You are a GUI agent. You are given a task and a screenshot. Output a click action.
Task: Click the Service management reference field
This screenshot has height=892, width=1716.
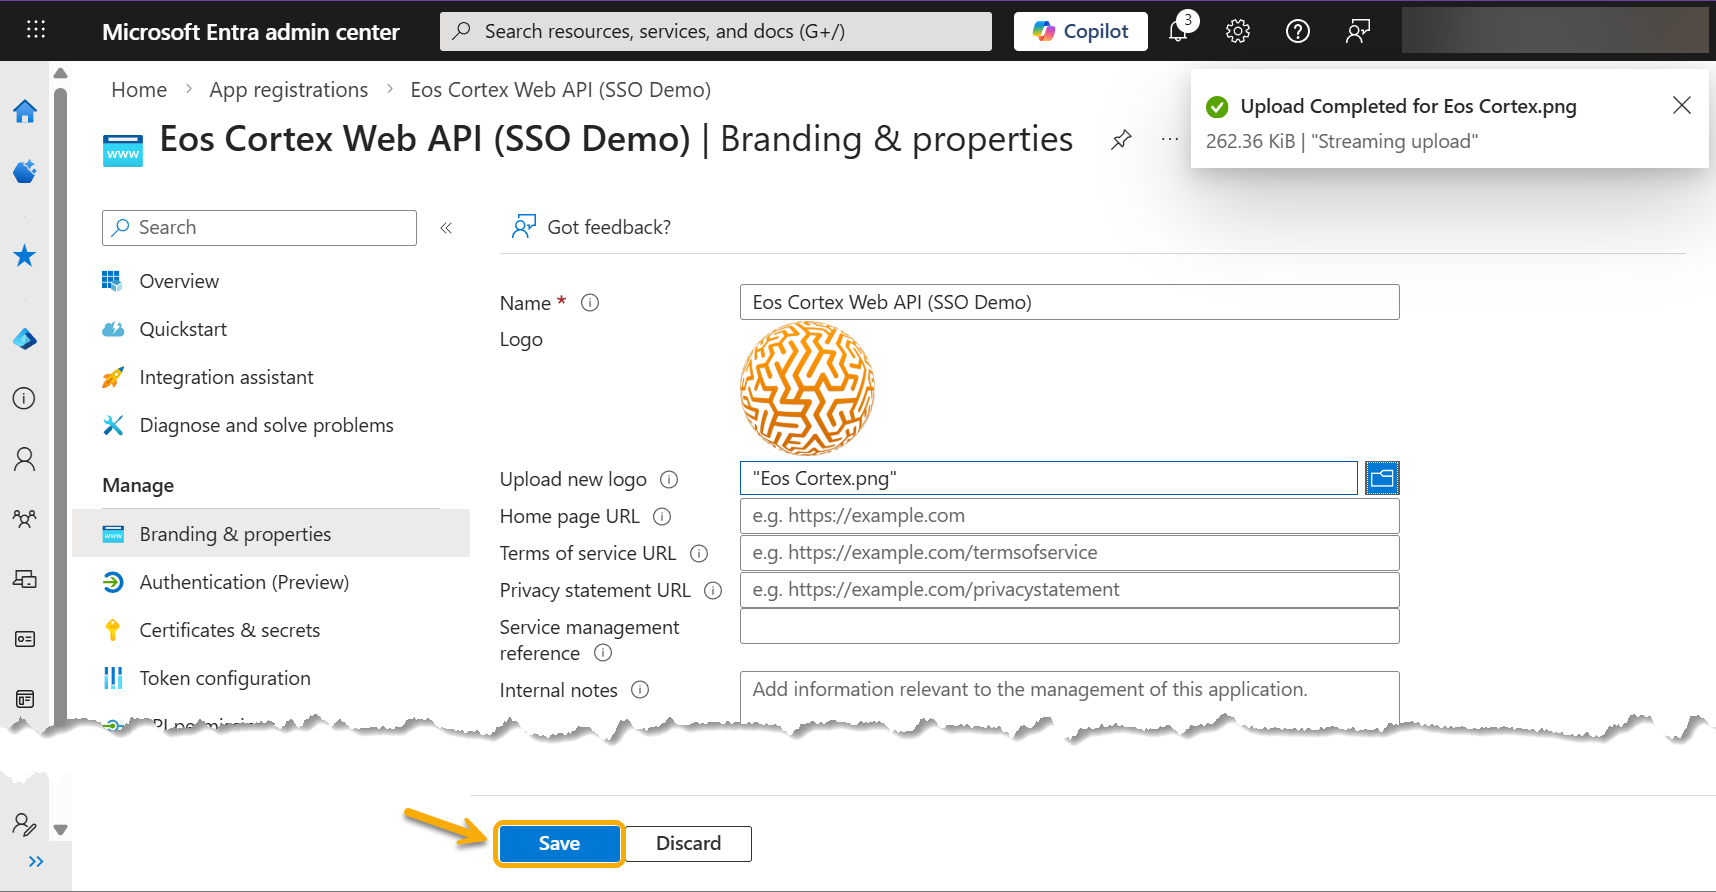pos(1069,627)
